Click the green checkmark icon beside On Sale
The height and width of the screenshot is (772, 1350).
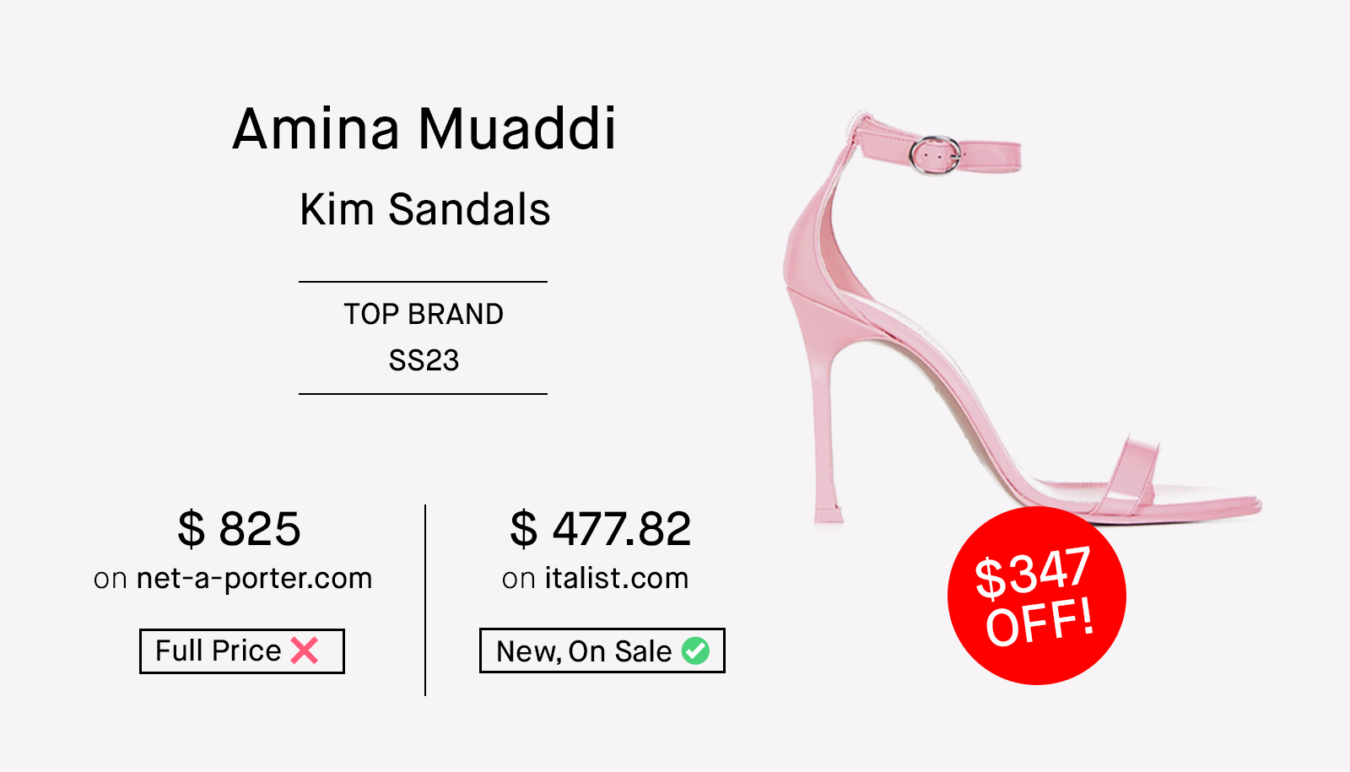click(x=695, y=651)
